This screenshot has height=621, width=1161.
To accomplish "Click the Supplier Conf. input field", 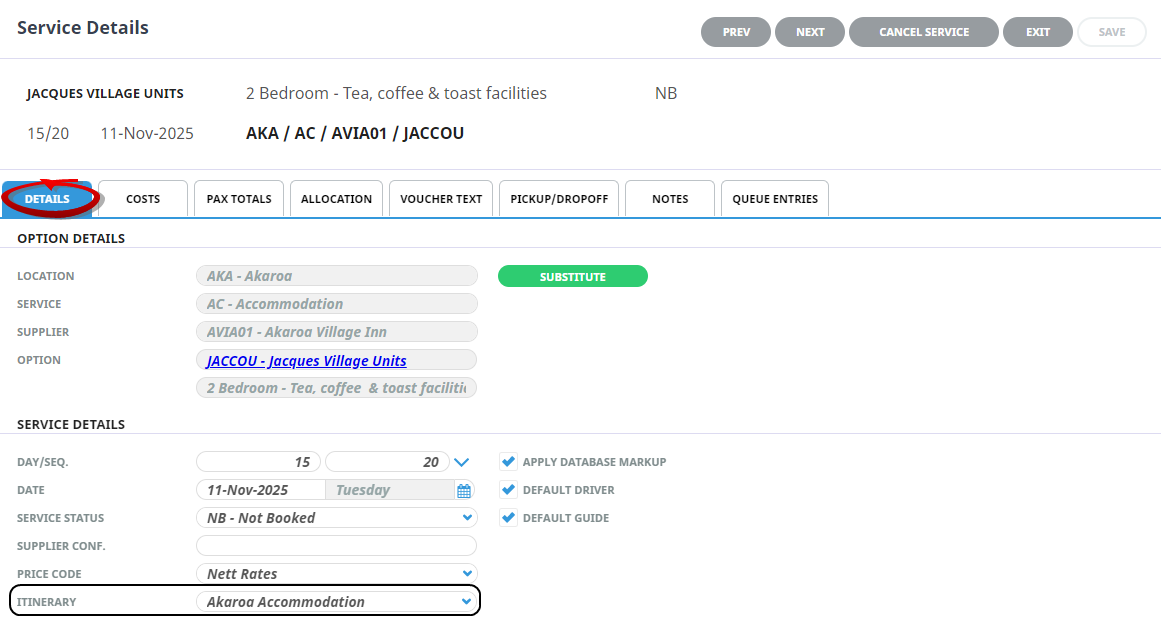I will (x=336, y=546).
